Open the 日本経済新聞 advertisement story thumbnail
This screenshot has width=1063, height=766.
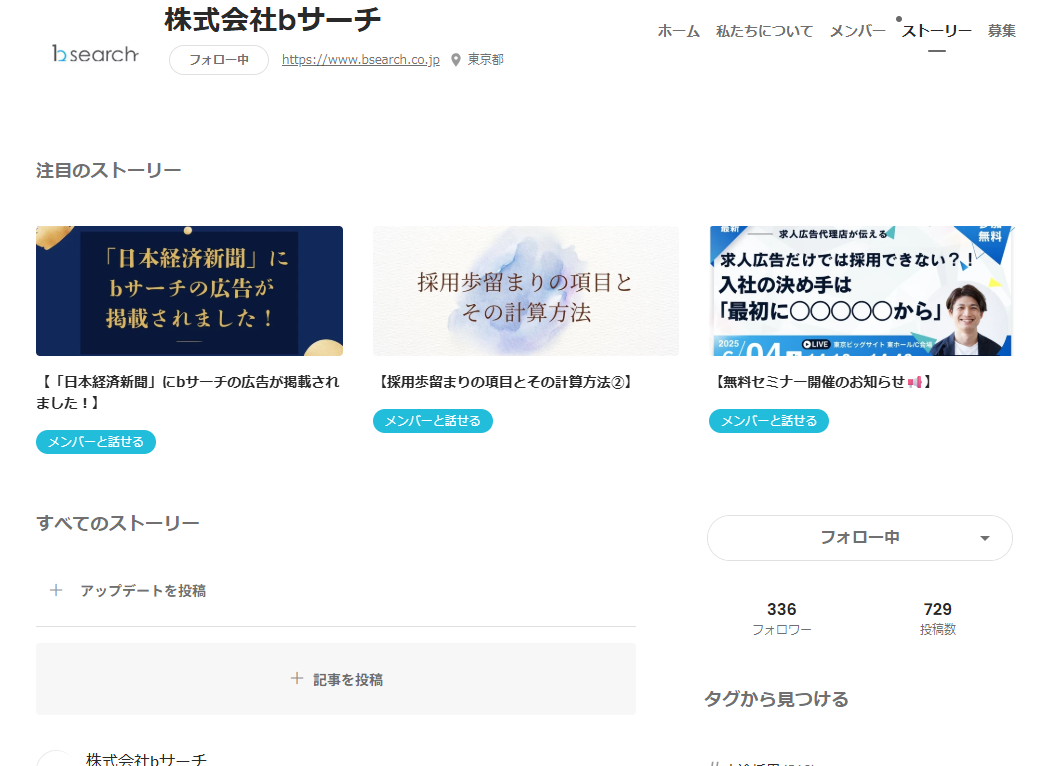189,291
